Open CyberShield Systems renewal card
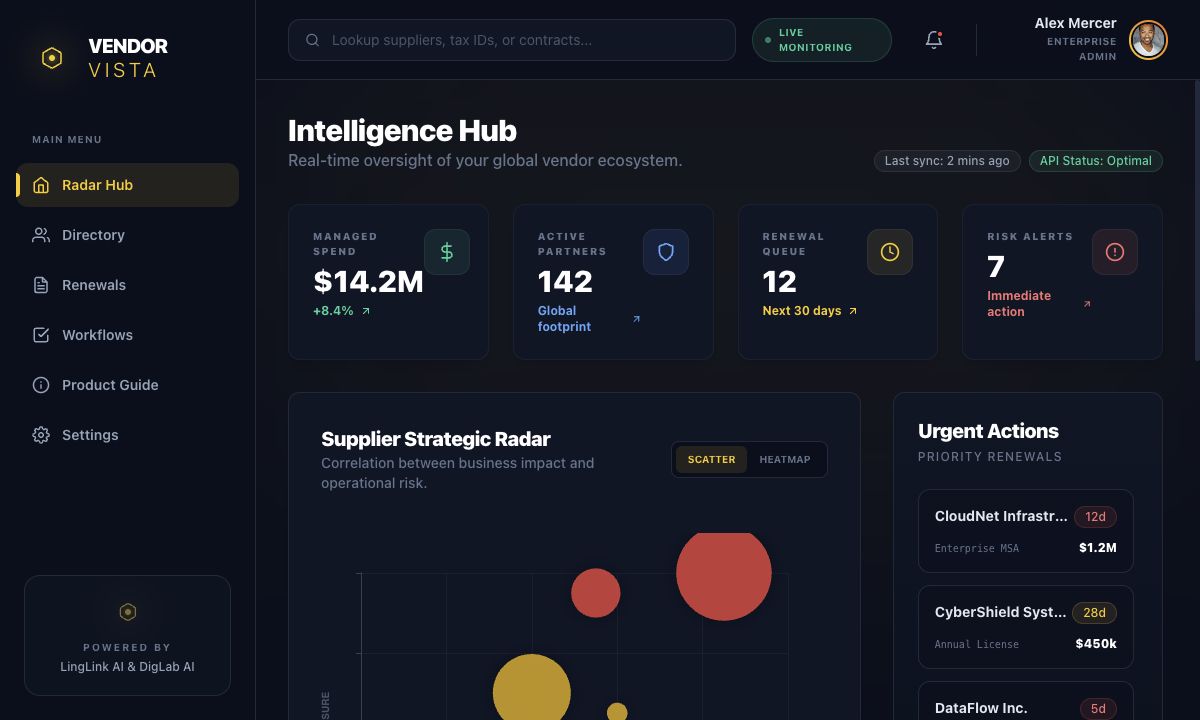The width and height of the screenshot is (1200, 720). click(1026, 627)
